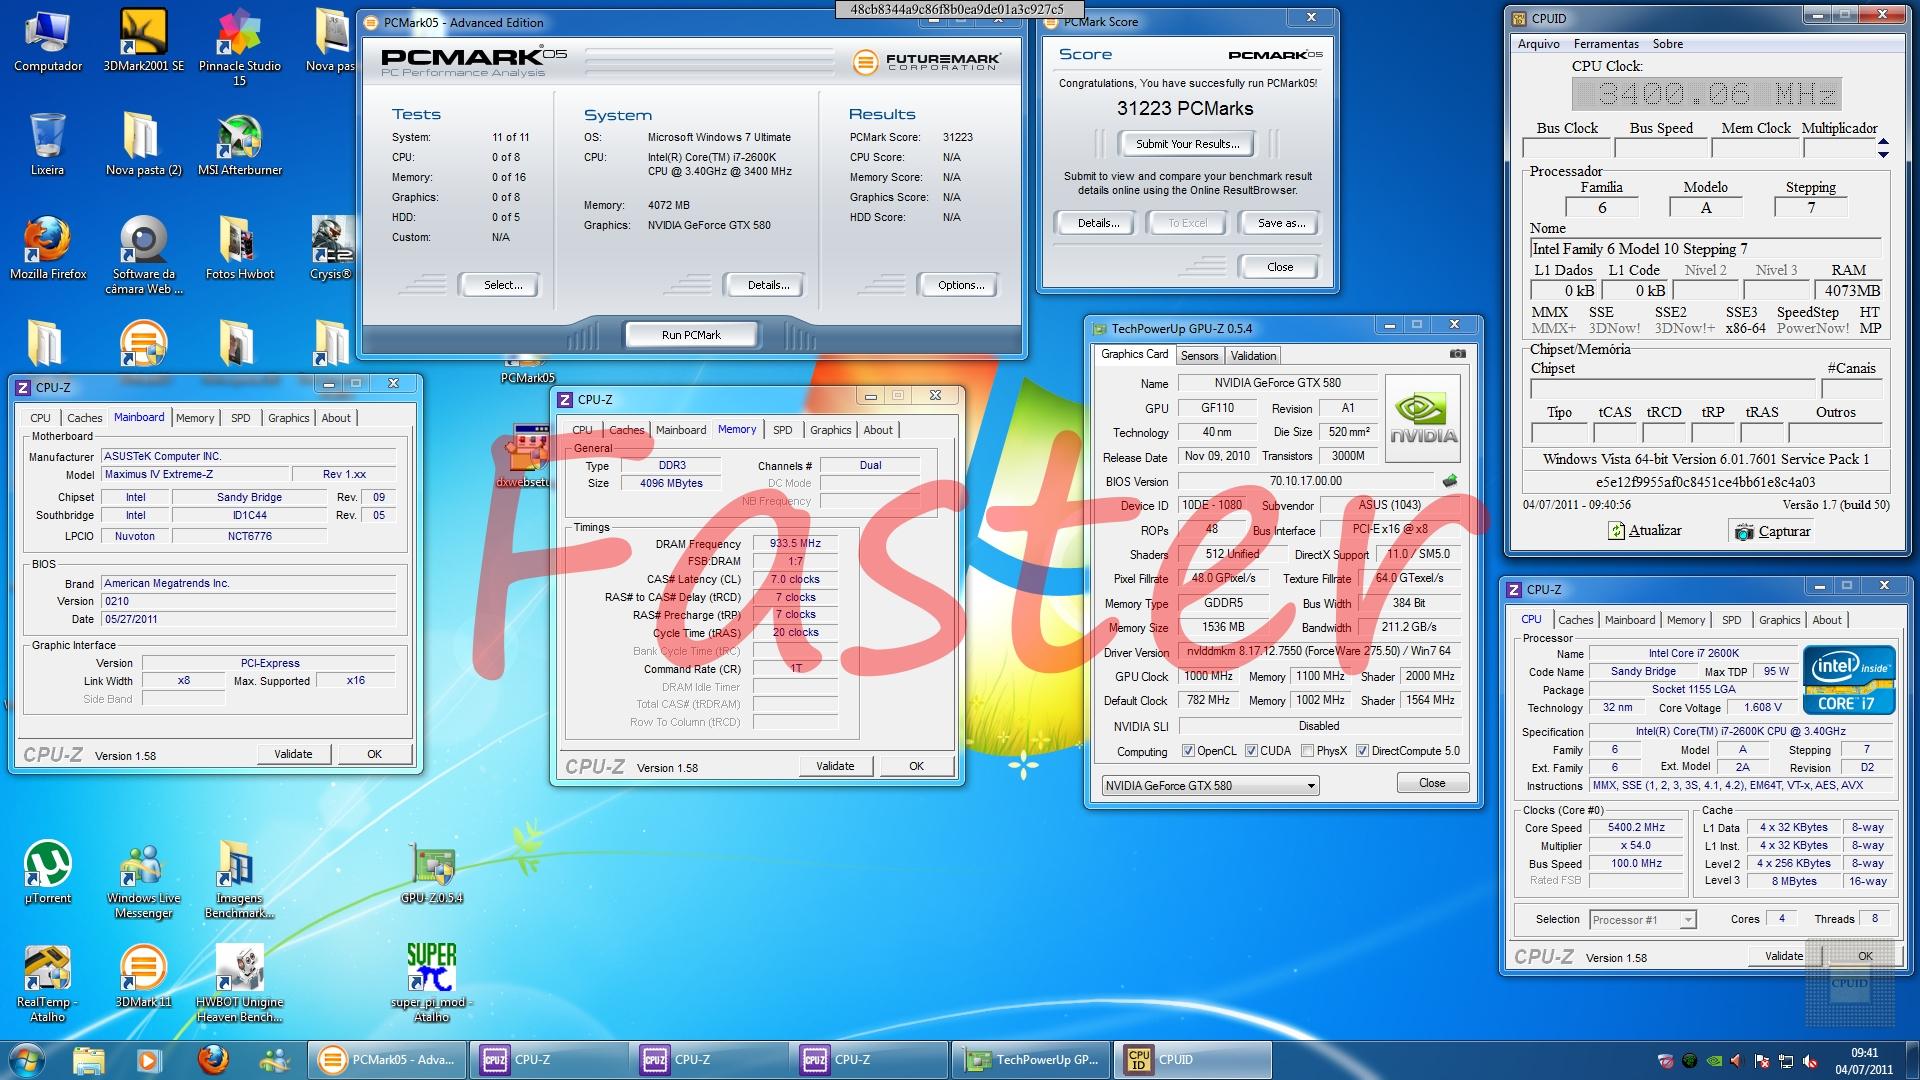Switch to TechPowerUp GPU-Z taskbar button
1920x1080 pixels.
(1030, 1060)
